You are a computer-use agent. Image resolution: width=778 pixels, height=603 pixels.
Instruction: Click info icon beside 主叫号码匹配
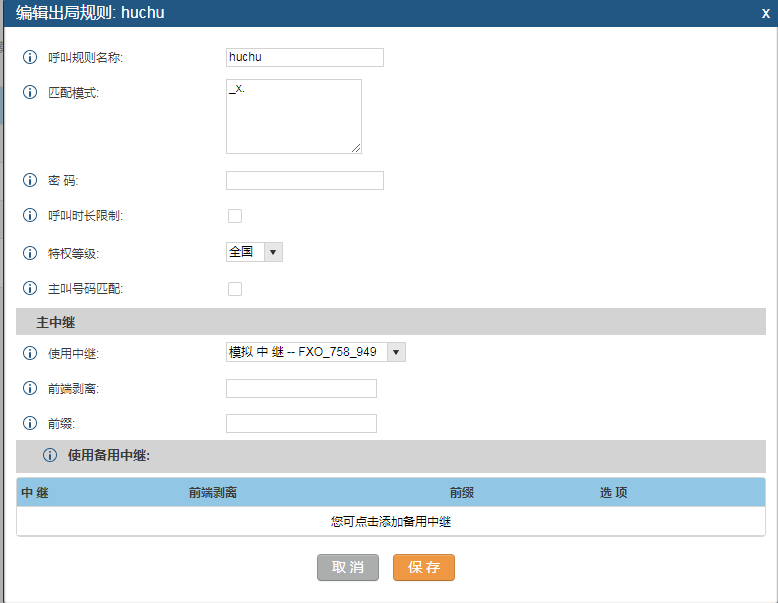(x=29, y=288)
